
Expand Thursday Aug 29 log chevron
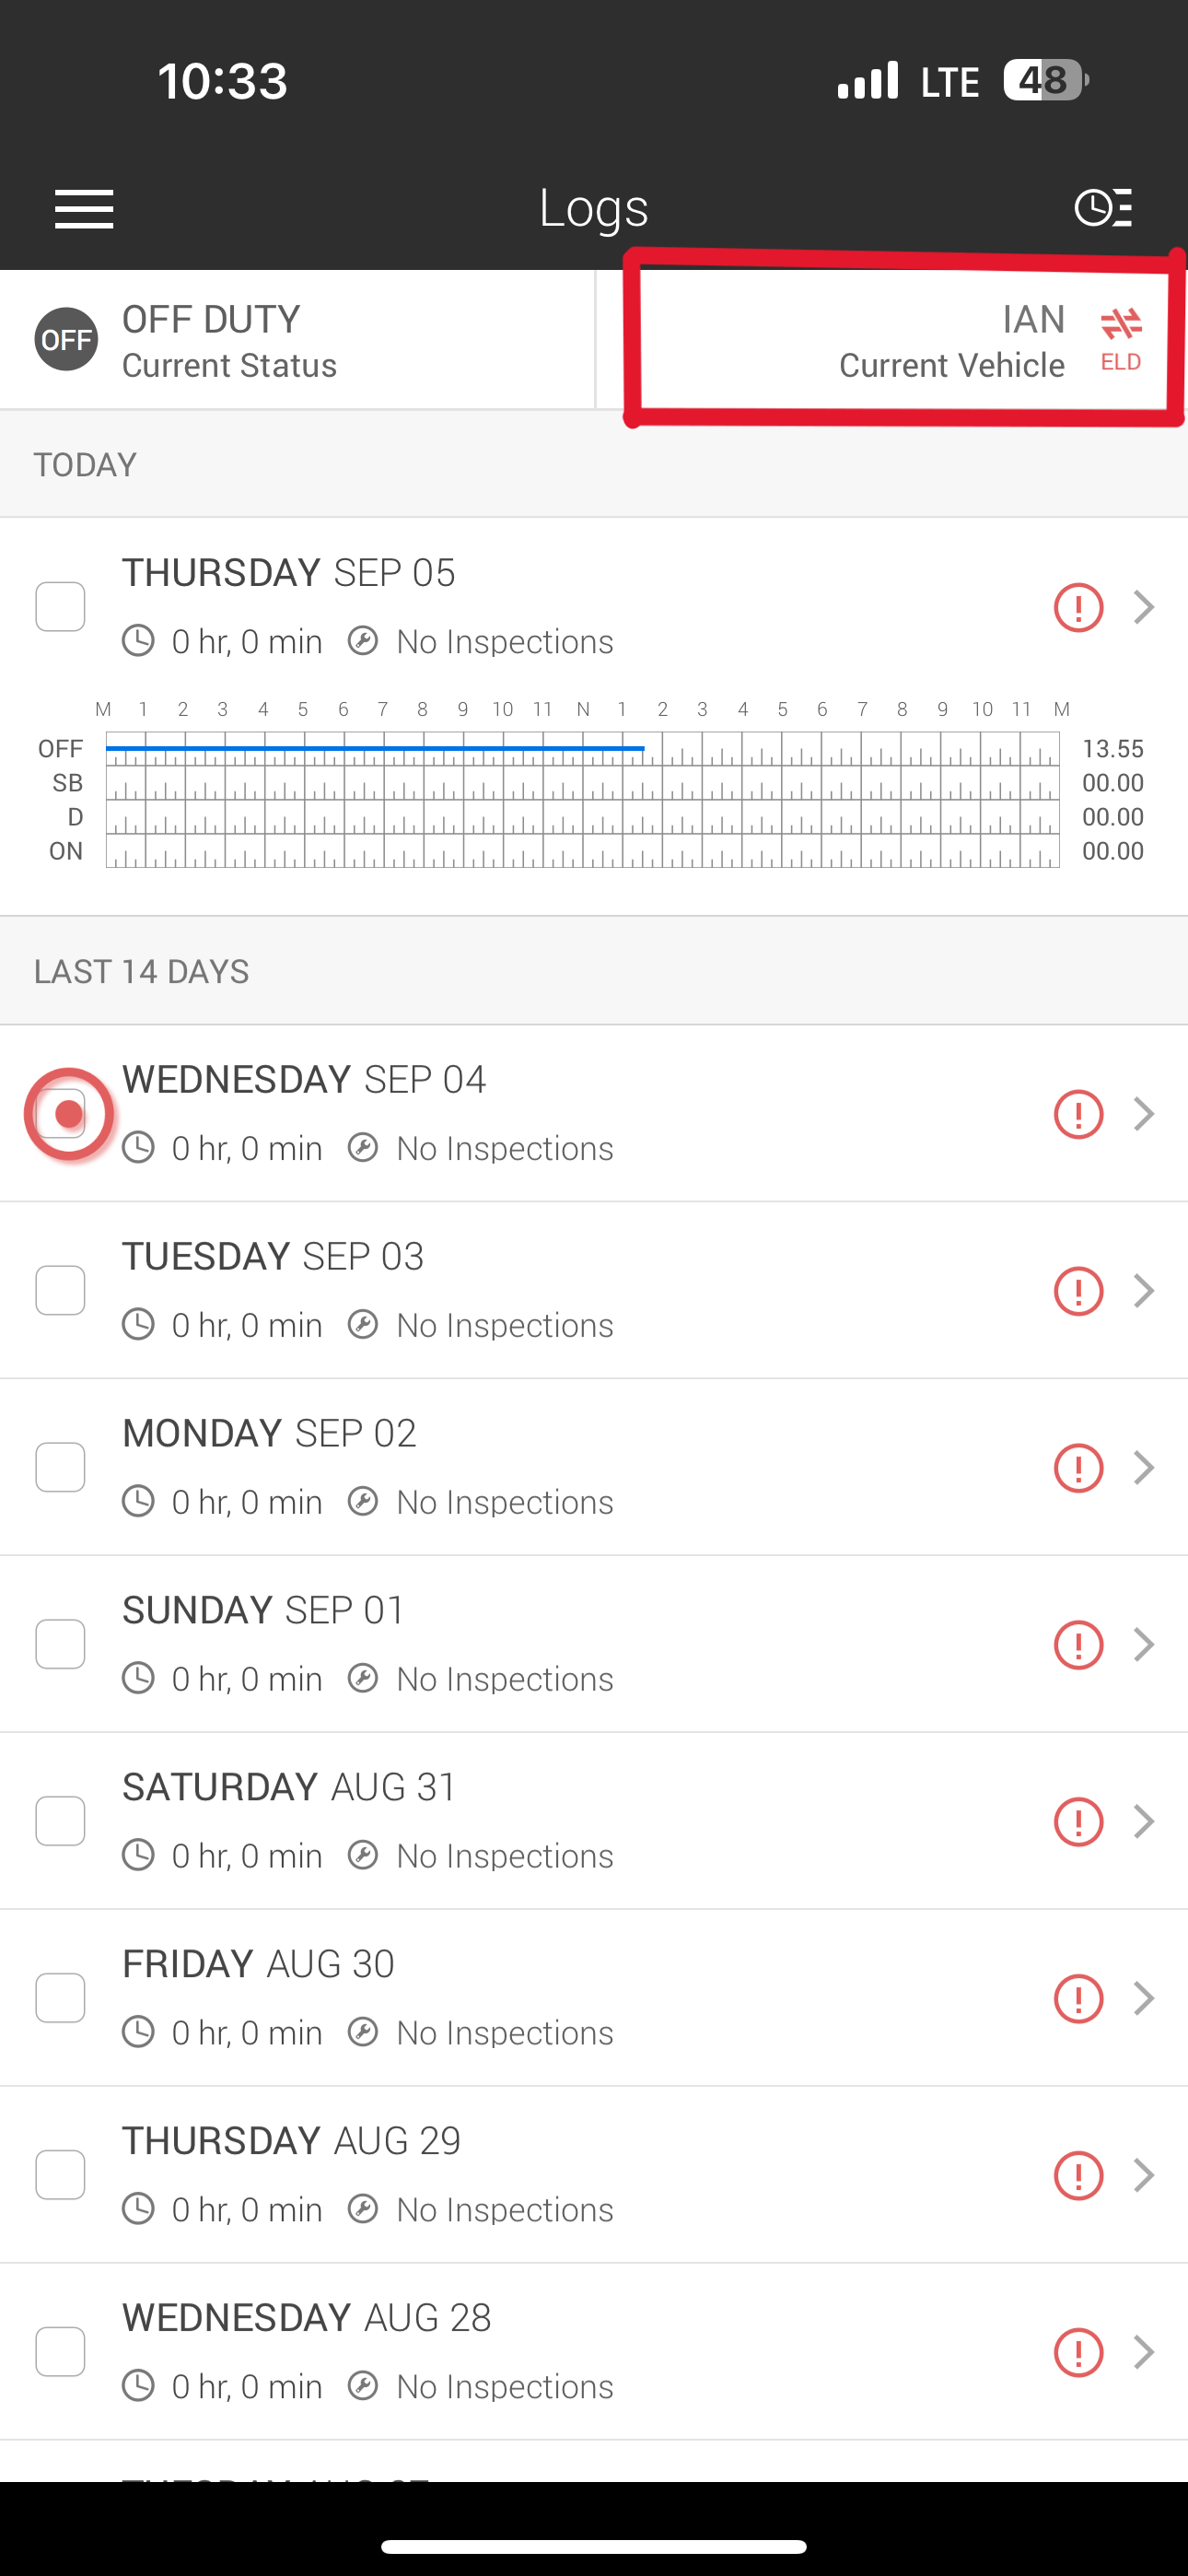pos(1144,2175)
